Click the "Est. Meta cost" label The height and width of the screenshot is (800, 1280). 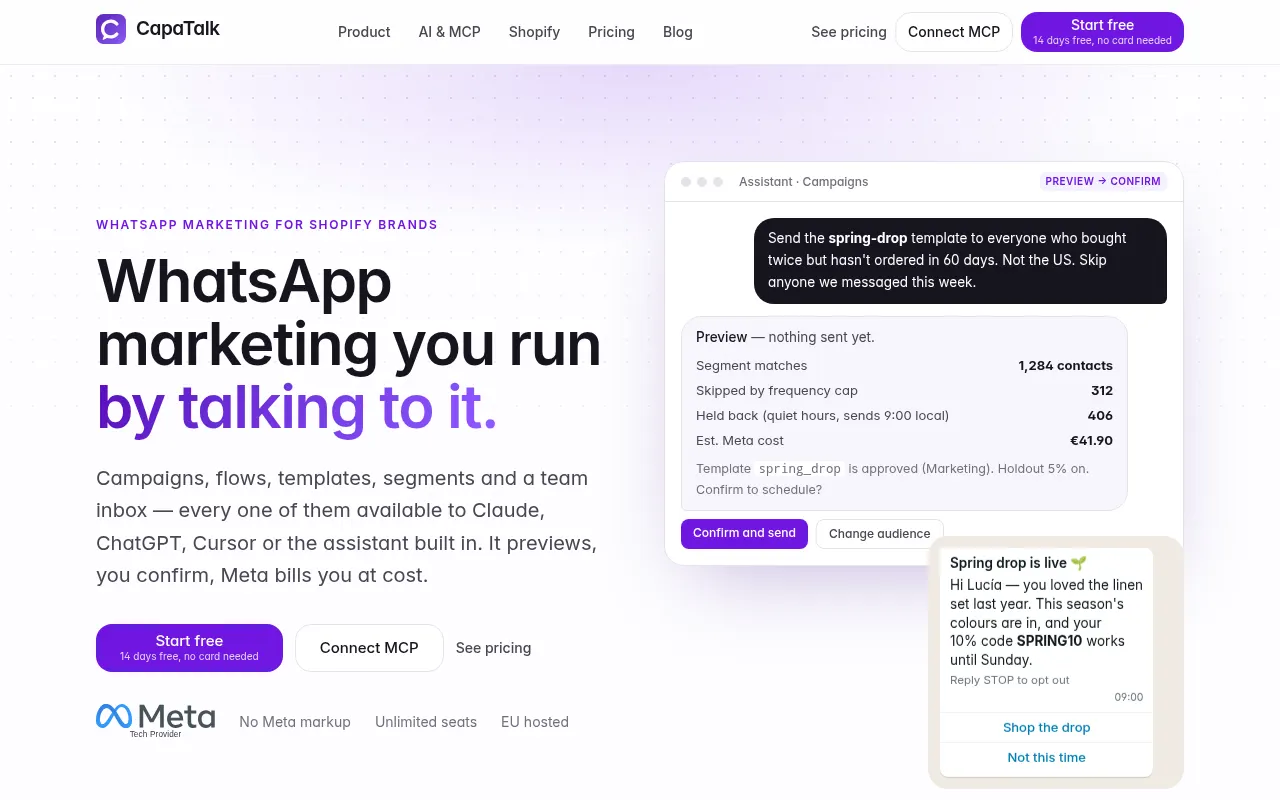click(x=740, y=441)
